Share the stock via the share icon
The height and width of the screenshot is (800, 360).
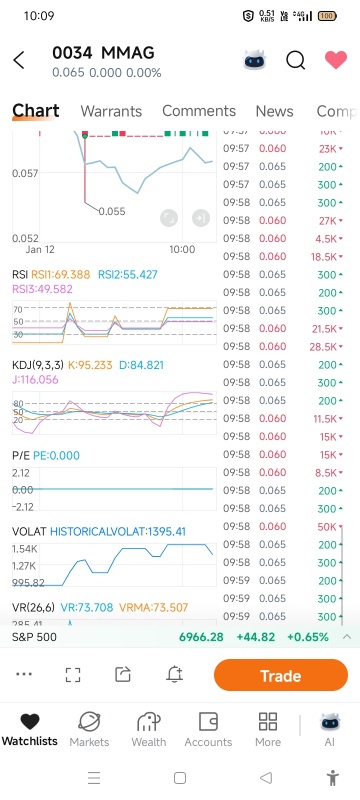pos(123,674)
